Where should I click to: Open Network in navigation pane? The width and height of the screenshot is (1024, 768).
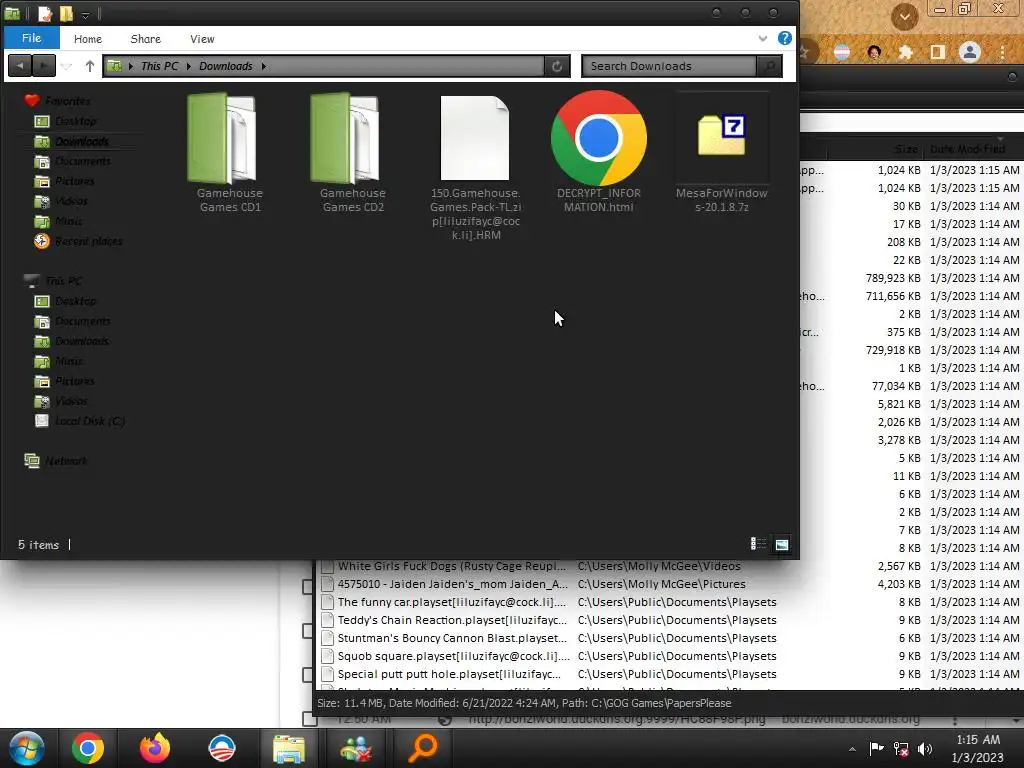click(65, 461)
